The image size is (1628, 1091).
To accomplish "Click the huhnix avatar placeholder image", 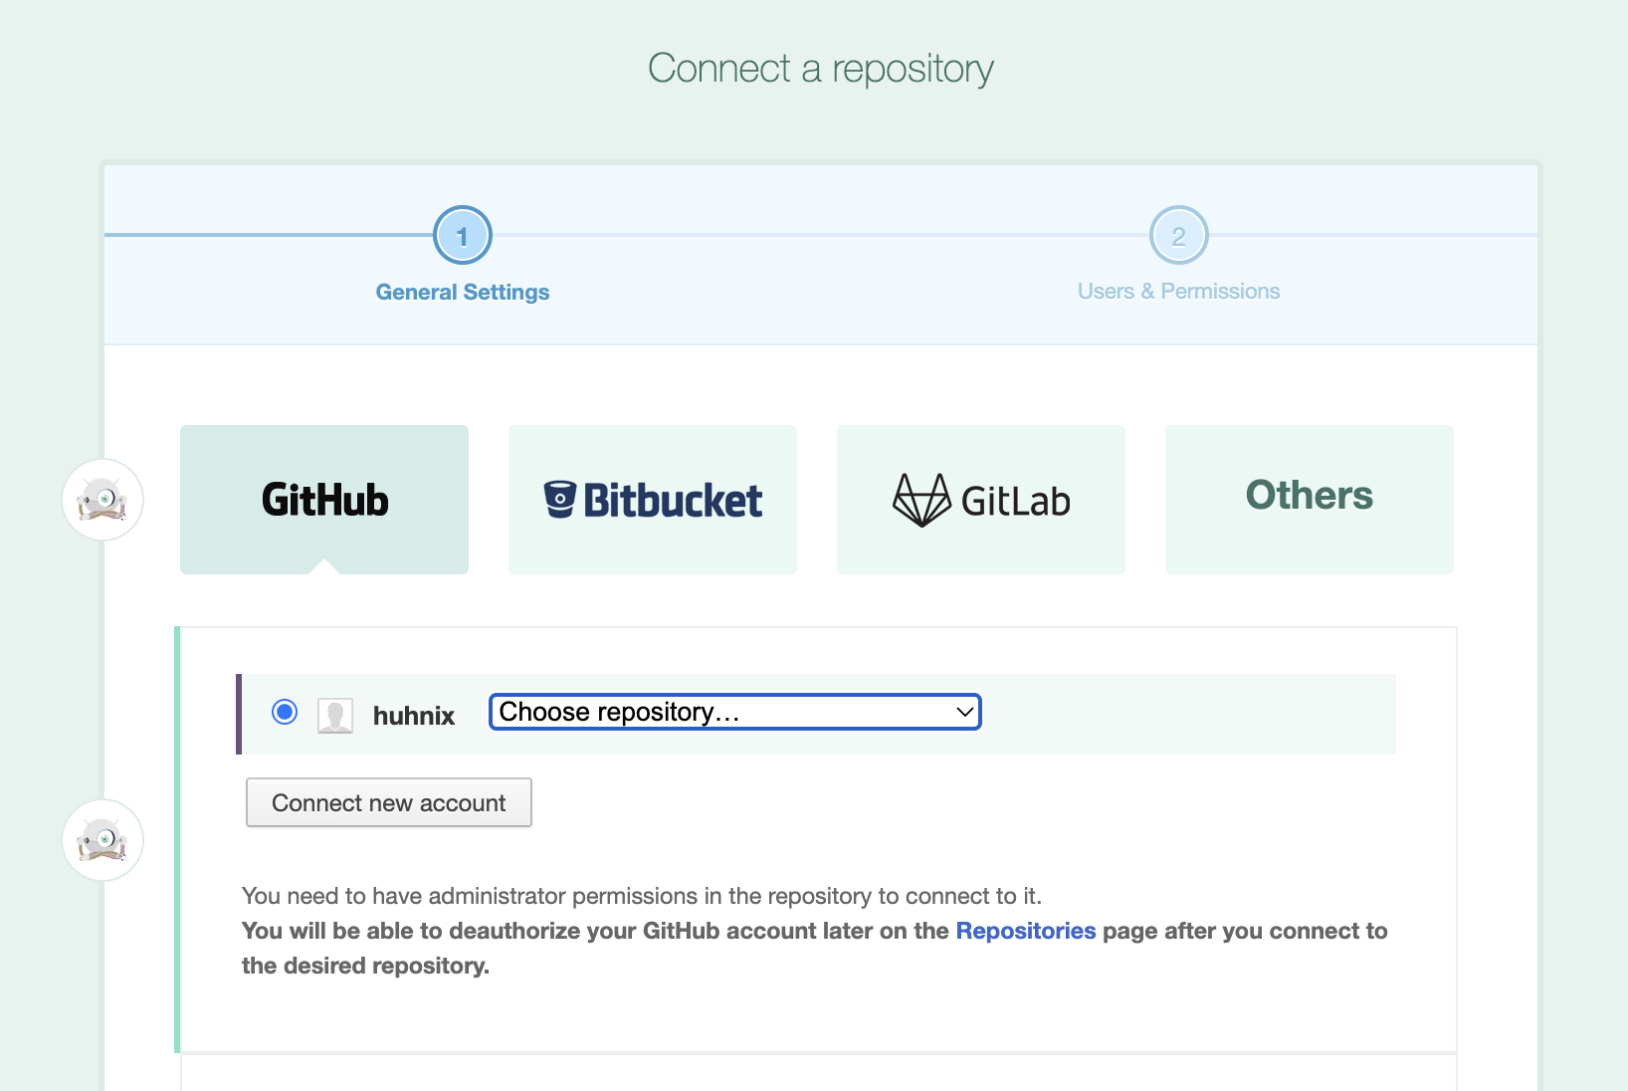I will pyautogui.click(x=336, y=714).
